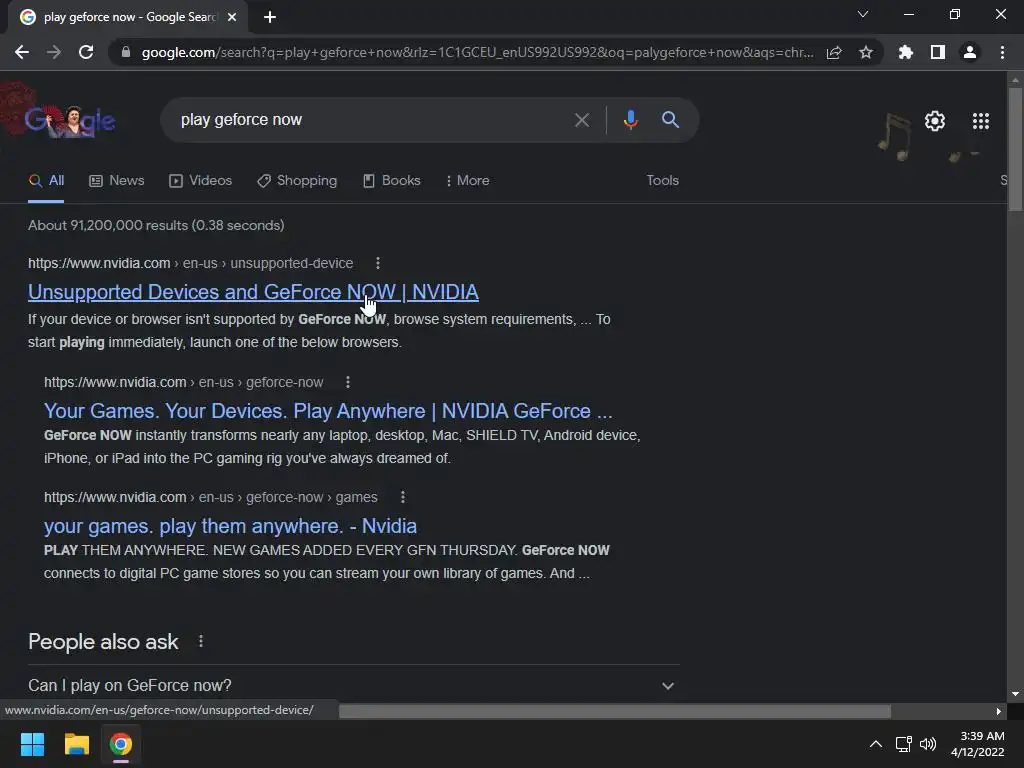Open Google quick settings gear
Image resolution: width=1024 pixels, height=768 pixels.
[935, 121]
